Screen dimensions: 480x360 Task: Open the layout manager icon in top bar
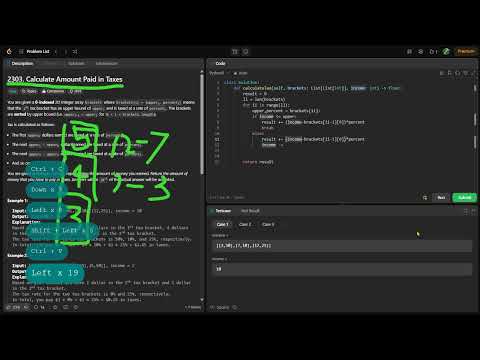pyautogui.click(x=235, y=52)
